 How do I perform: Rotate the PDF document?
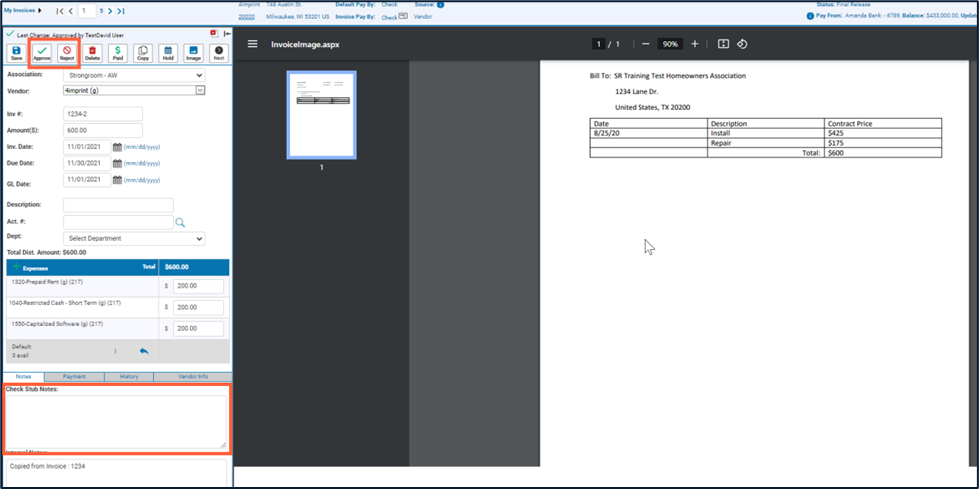(x=742, y=44)
